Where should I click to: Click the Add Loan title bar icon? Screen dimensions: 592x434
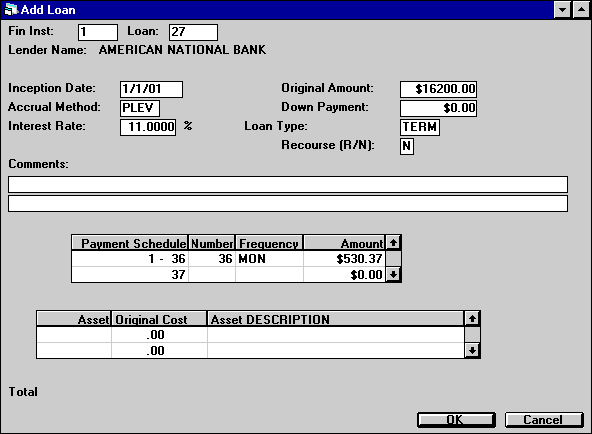(x=11, y=9)
